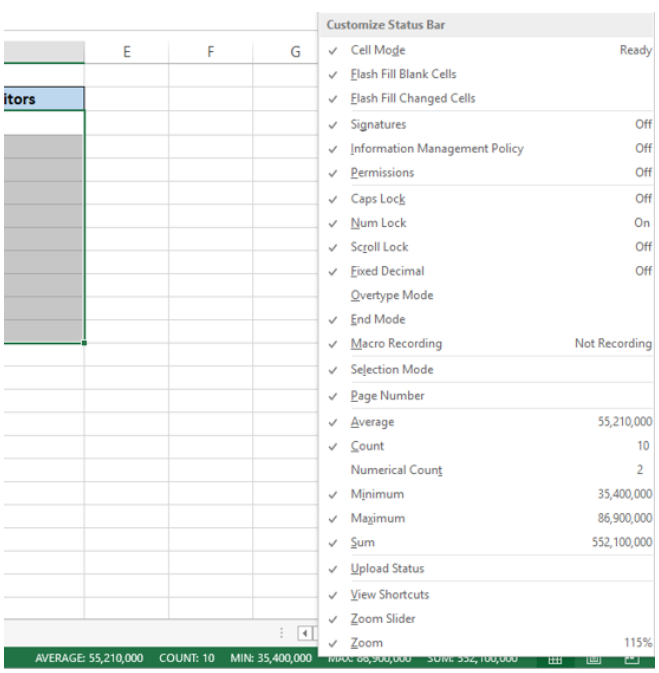This screenshot has width=659, height=673.
Task: Toggle Upload Status option
Action: tap(487, 568)
